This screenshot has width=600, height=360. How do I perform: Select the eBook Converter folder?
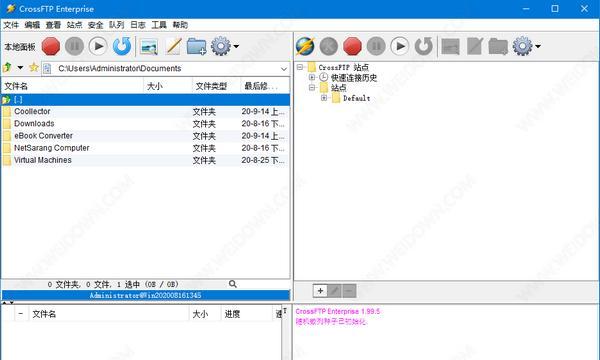(145, 136)
